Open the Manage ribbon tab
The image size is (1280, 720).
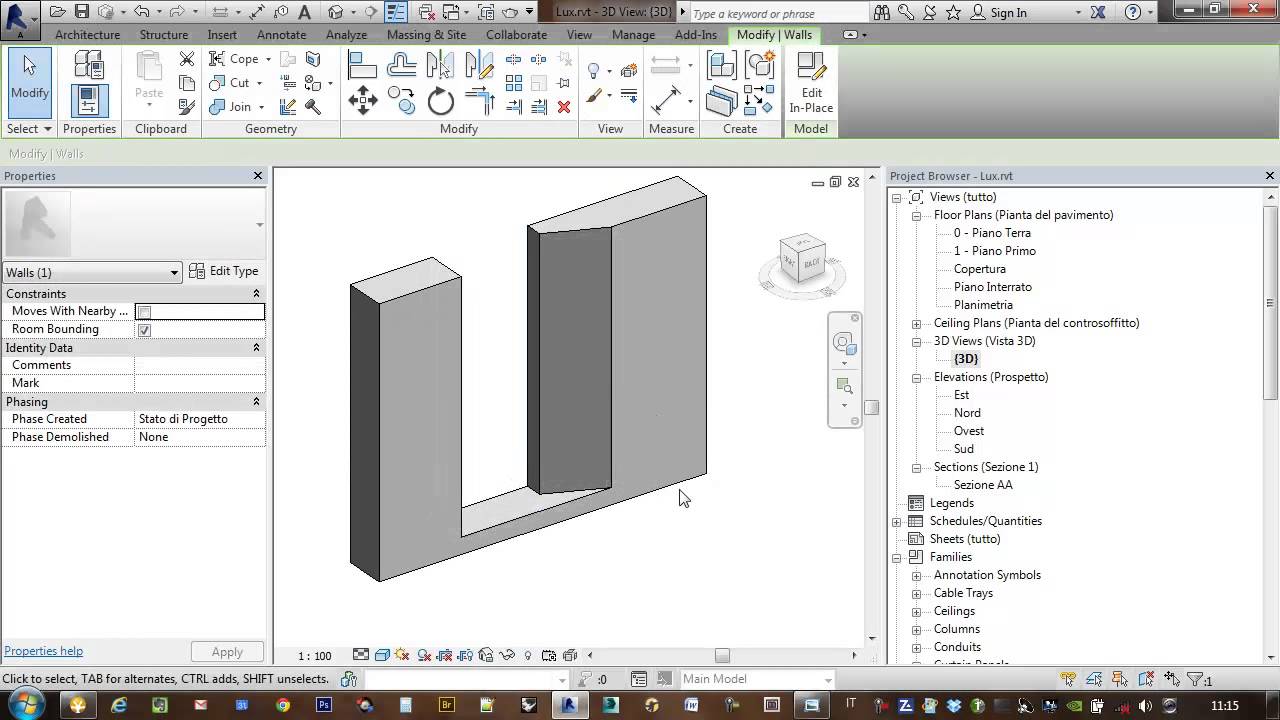pyautogui.click(x=633, y=34)
